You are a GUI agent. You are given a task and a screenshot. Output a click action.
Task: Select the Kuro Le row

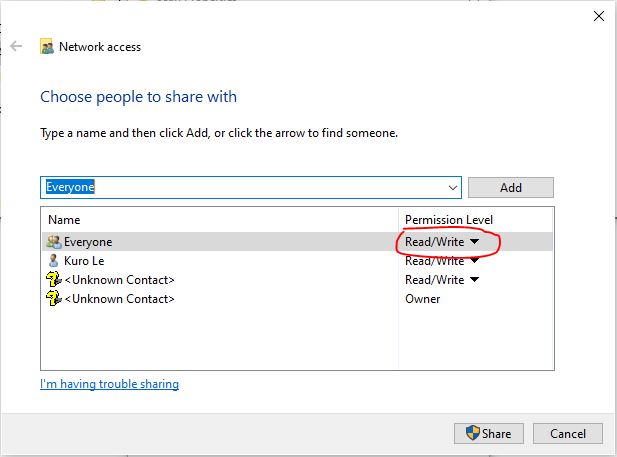(x=83, y=261)
